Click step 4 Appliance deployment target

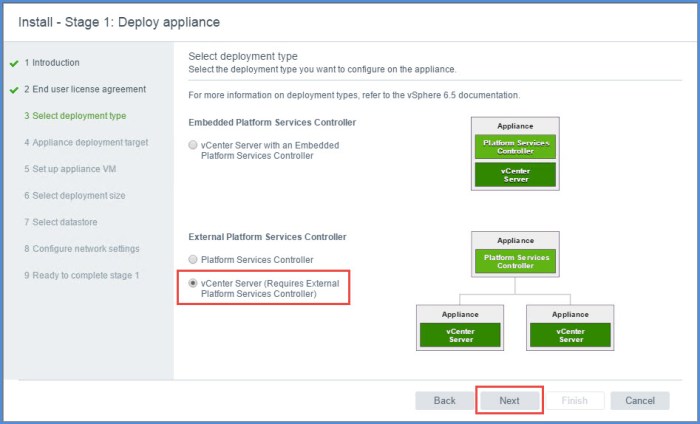(x=86, y=142)
